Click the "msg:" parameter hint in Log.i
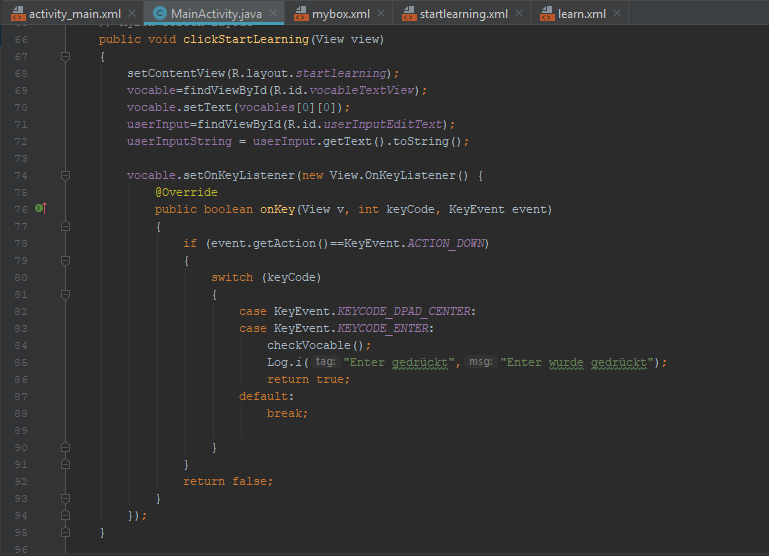769x556 pixels. point(481,362)
